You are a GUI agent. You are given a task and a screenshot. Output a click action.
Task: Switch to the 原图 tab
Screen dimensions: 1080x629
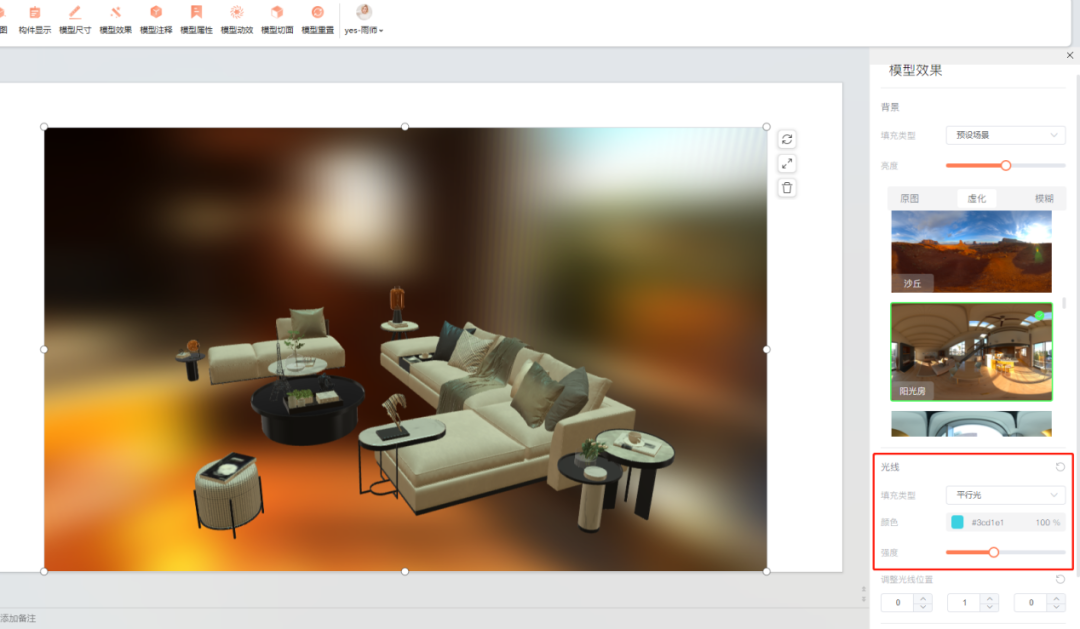pyautogui.click(x=909, y=198)
